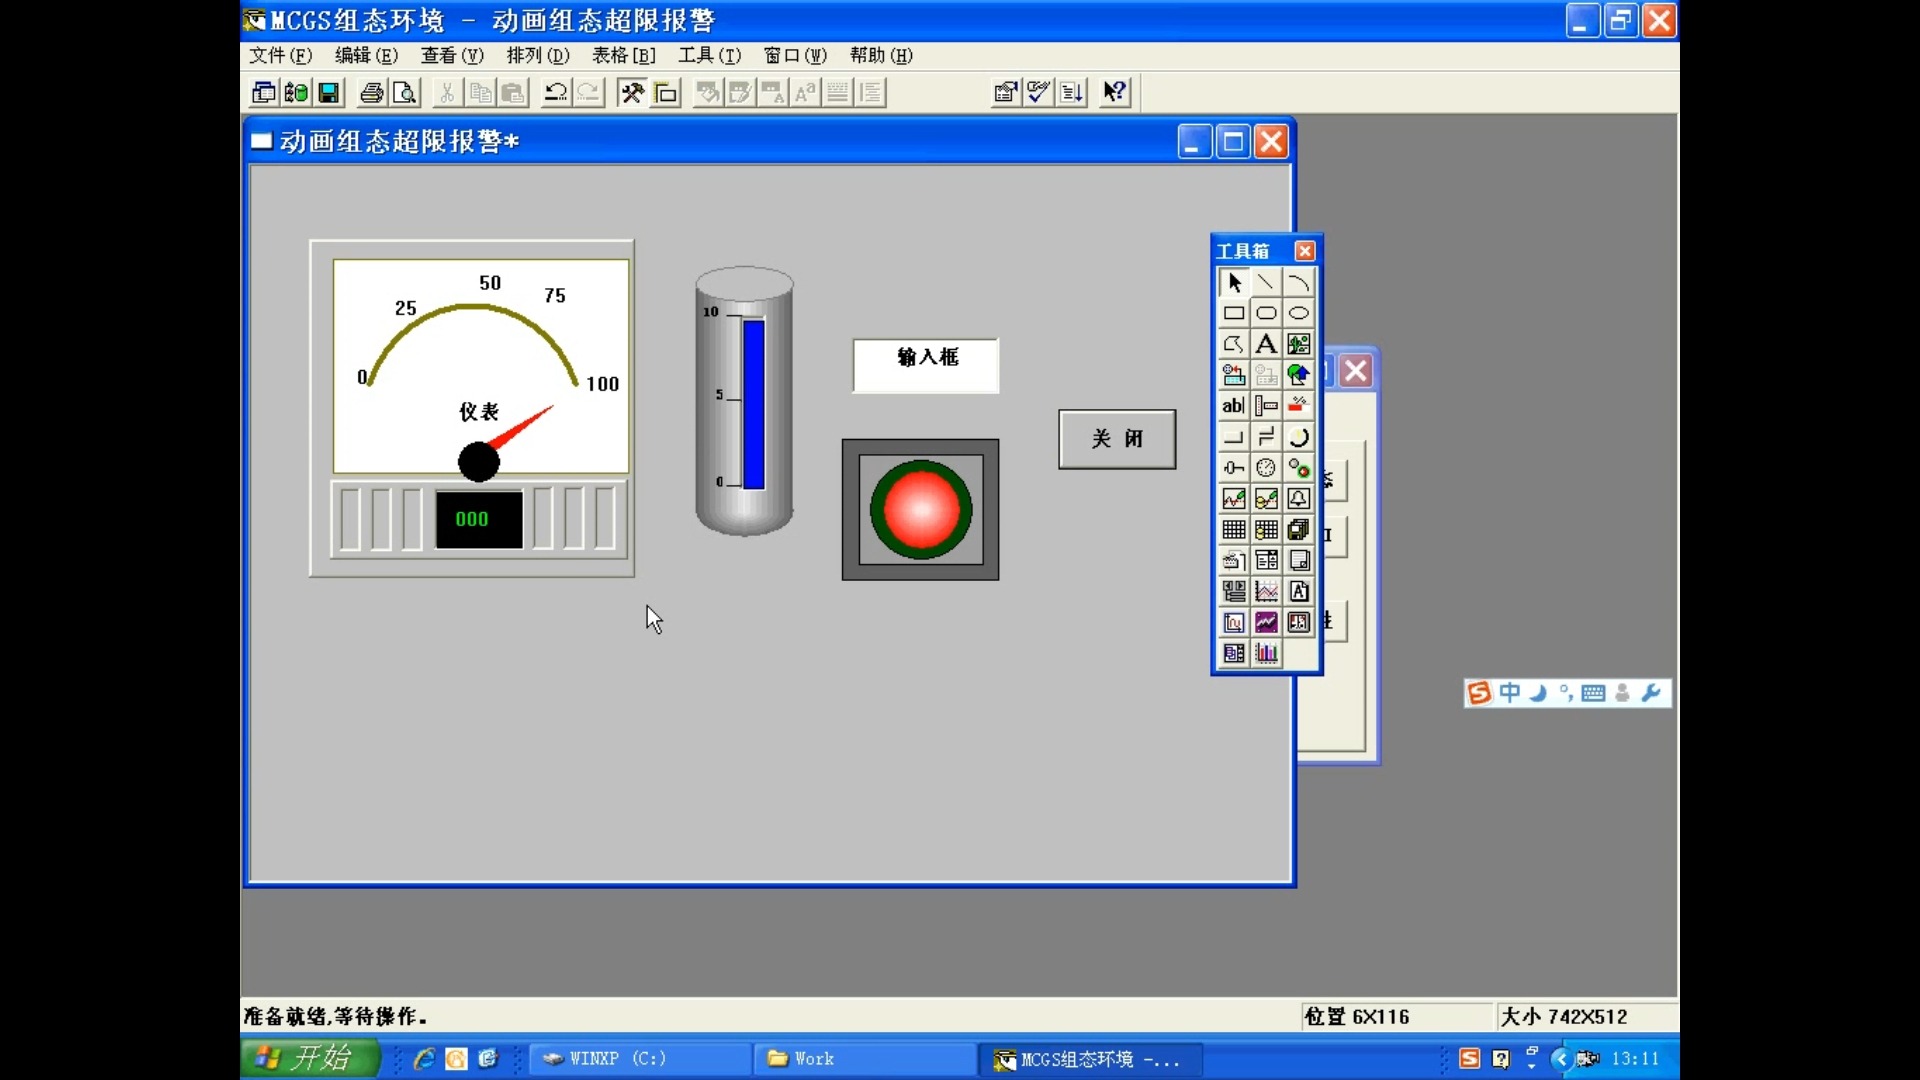The height and width of the screenshot is (1080, 1920).
Task: Choose the input box 'ab|' tool
Action: click(x=1234, y=406)
